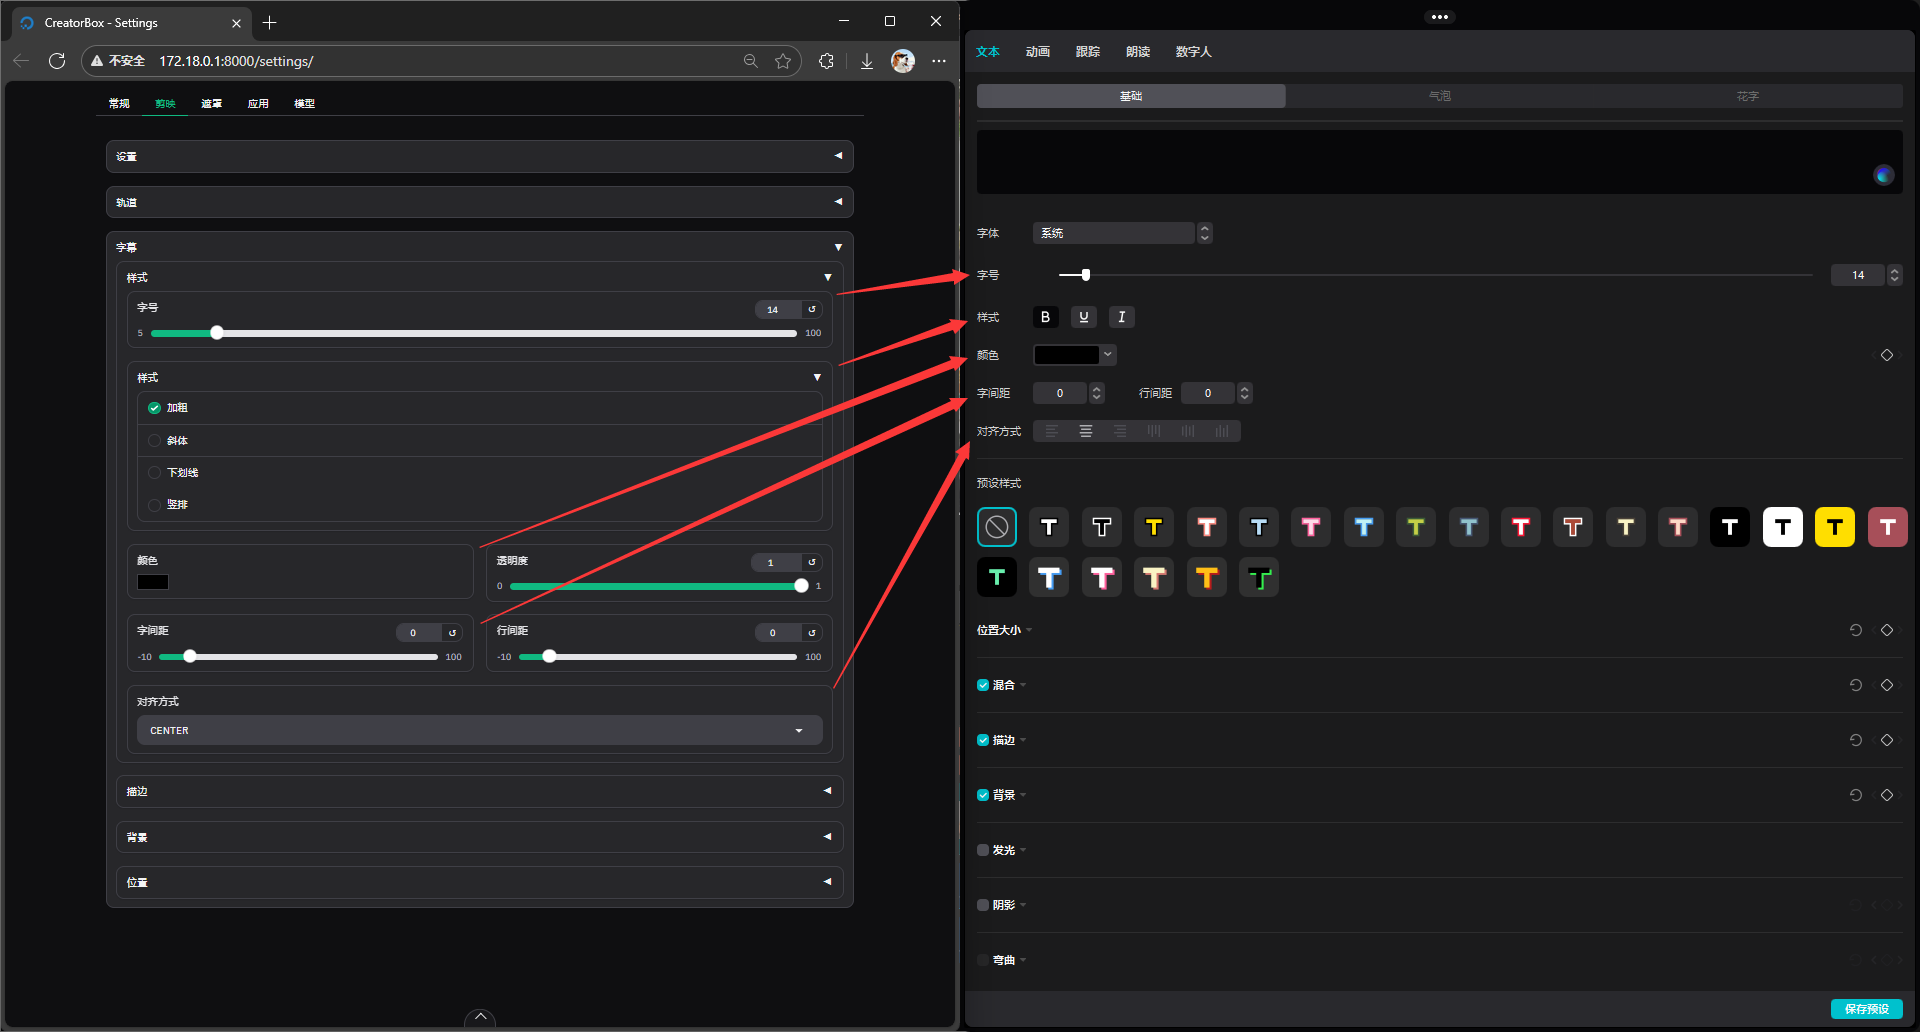
Task: Switch to the 应用 apps tab
Action: 258,104
